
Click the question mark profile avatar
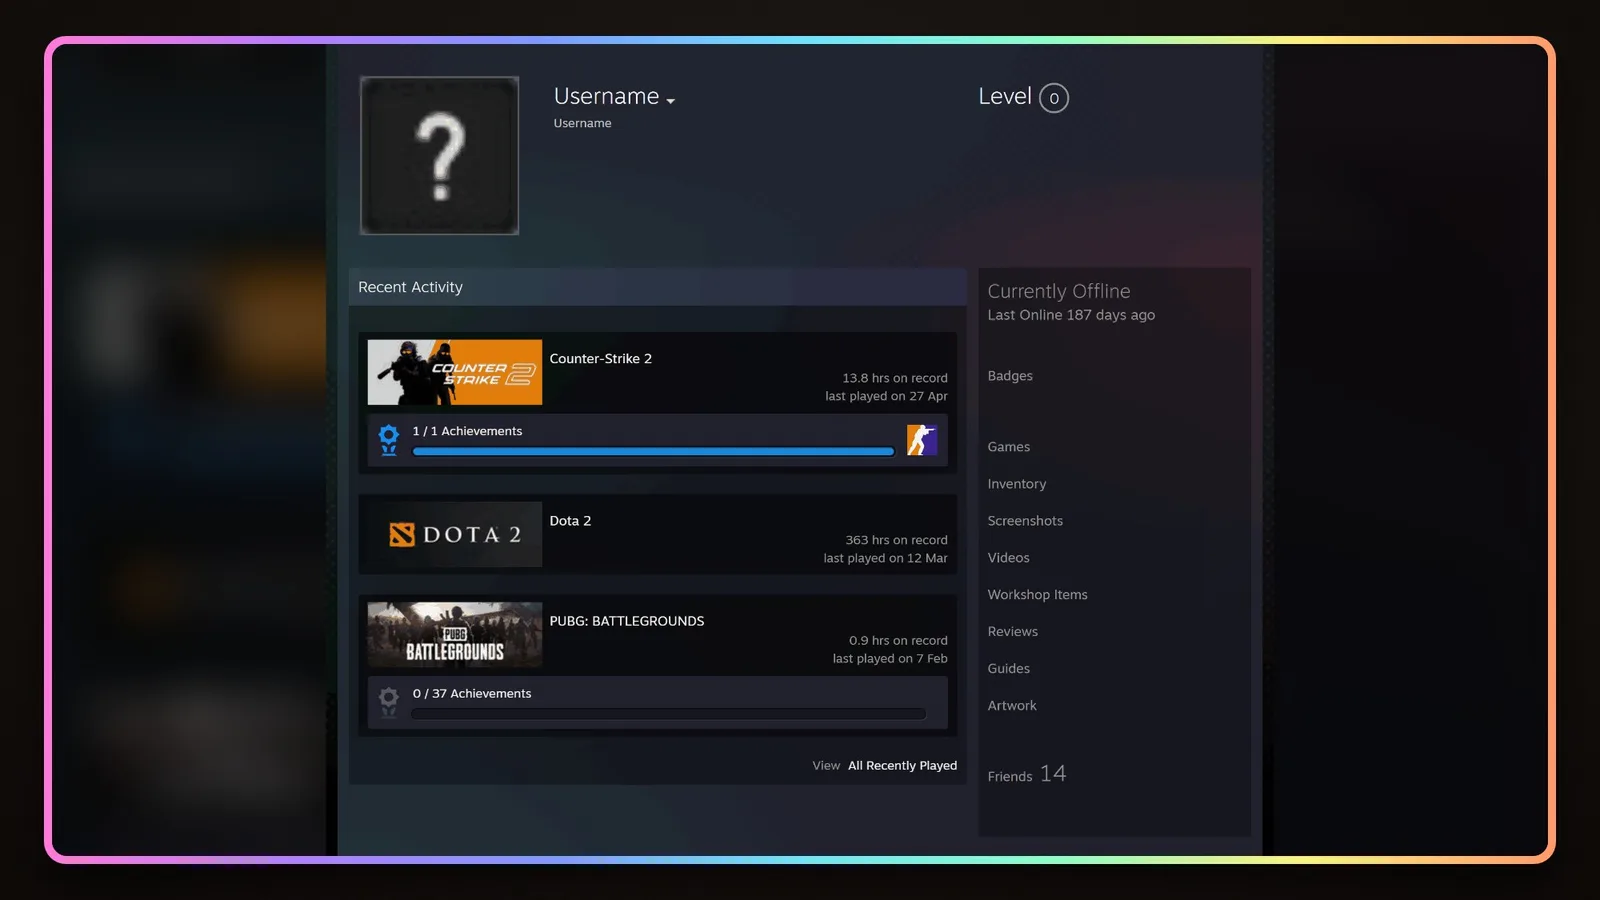439,156
